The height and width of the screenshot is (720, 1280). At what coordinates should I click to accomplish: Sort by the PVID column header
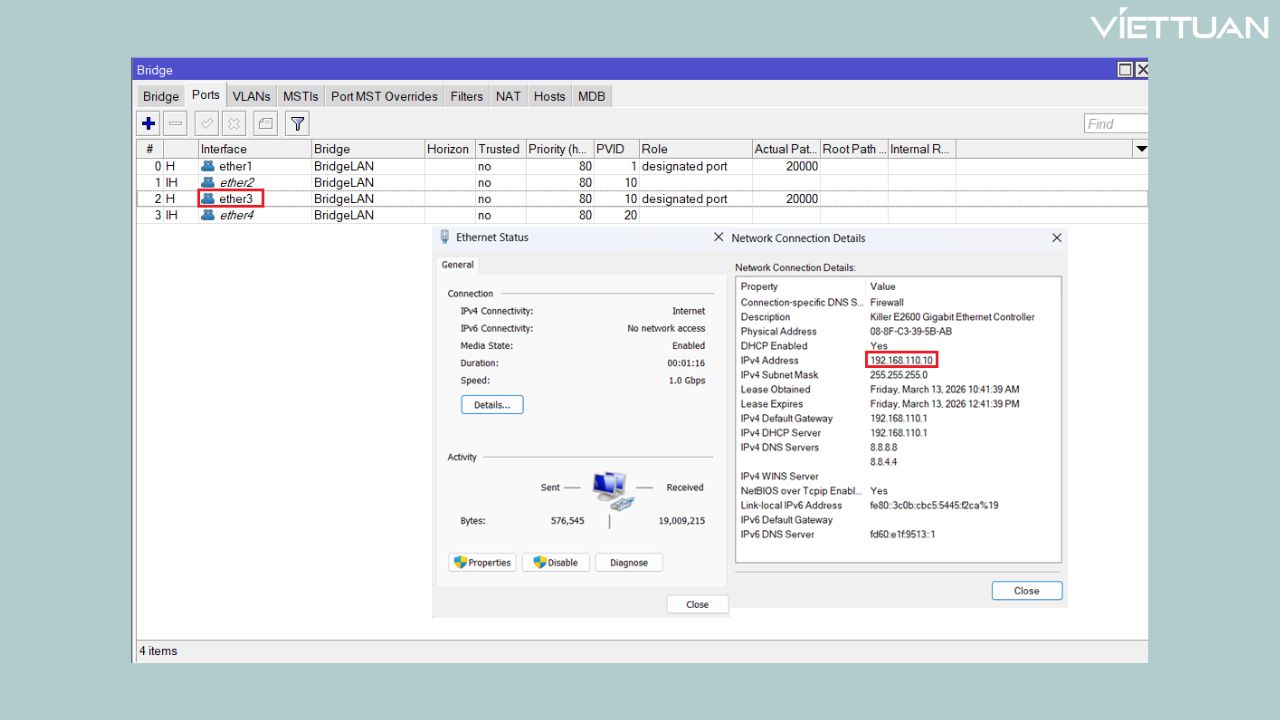click(x=610, y=149)
